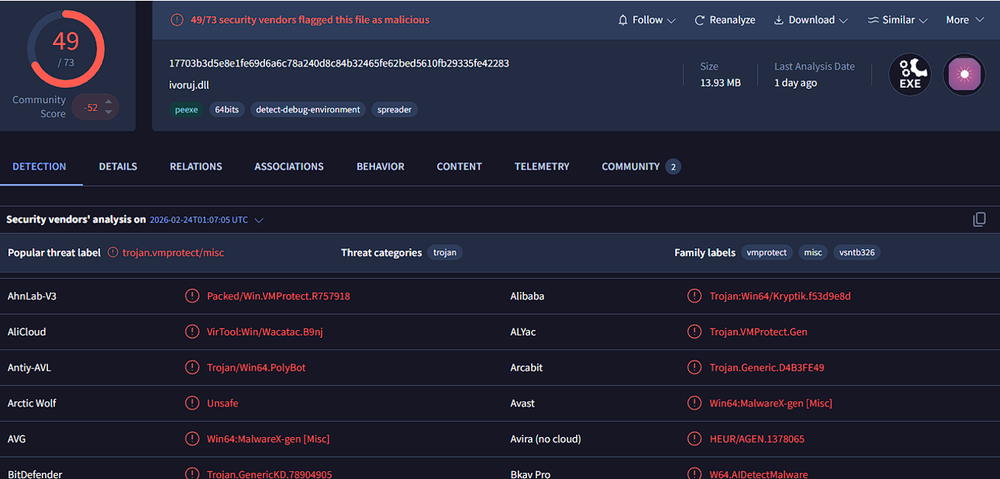Click the detect-debug-environment tag
This screenshot has width=1000, height=479.
point(307,109)
